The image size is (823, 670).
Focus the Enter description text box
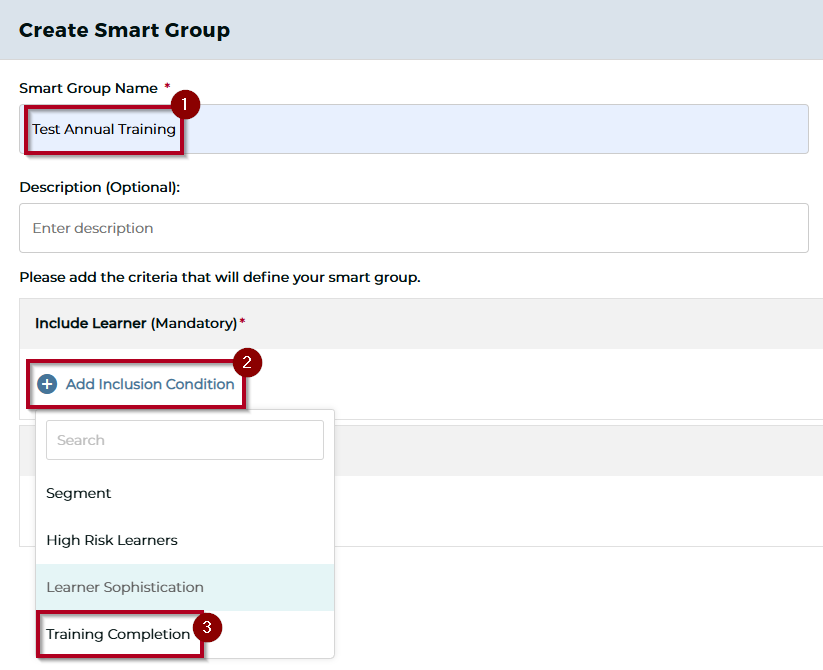click(x=413, y=228)
